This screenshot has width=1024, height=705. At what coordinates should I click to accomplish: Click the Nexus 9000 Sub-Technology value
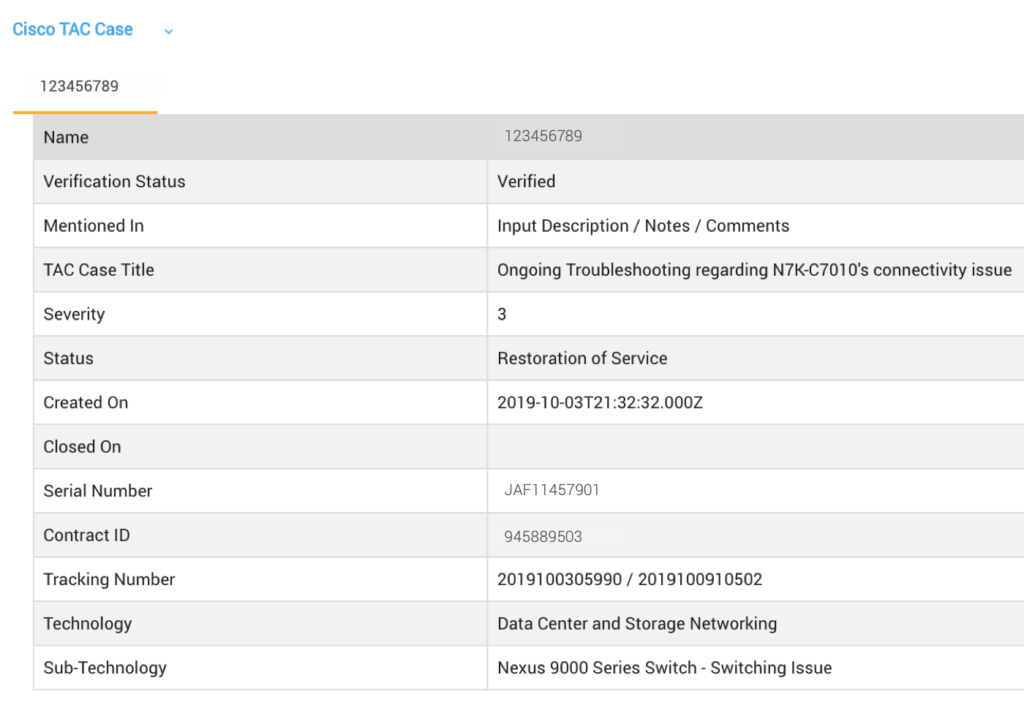664,667
